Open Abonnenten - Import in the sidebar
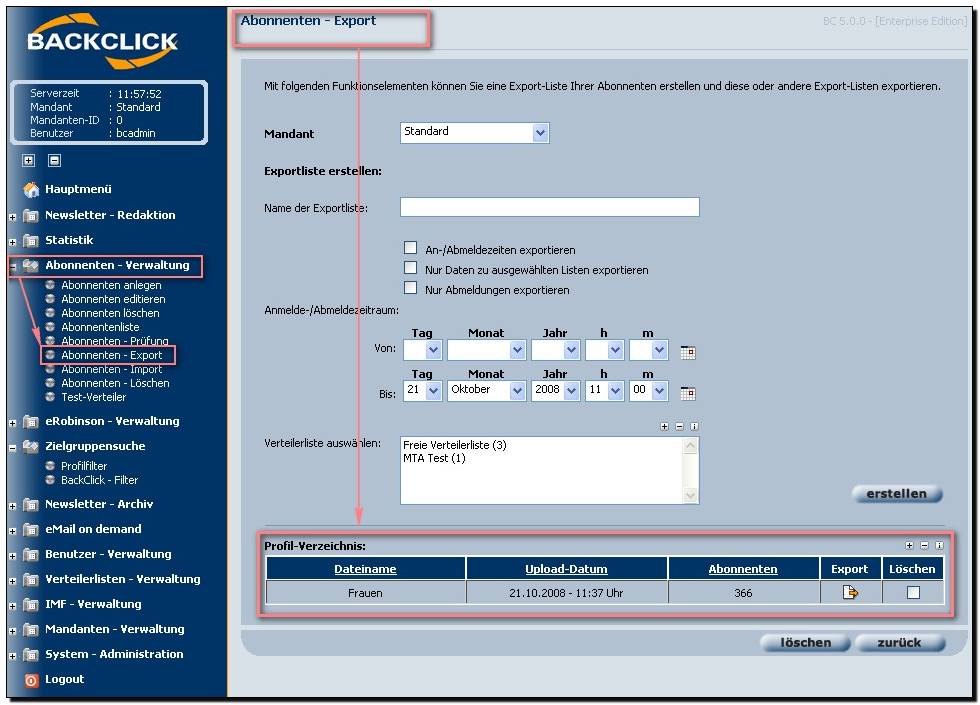Image resolution: width=980 pixels, height=705 pixels. click(111, 369)
